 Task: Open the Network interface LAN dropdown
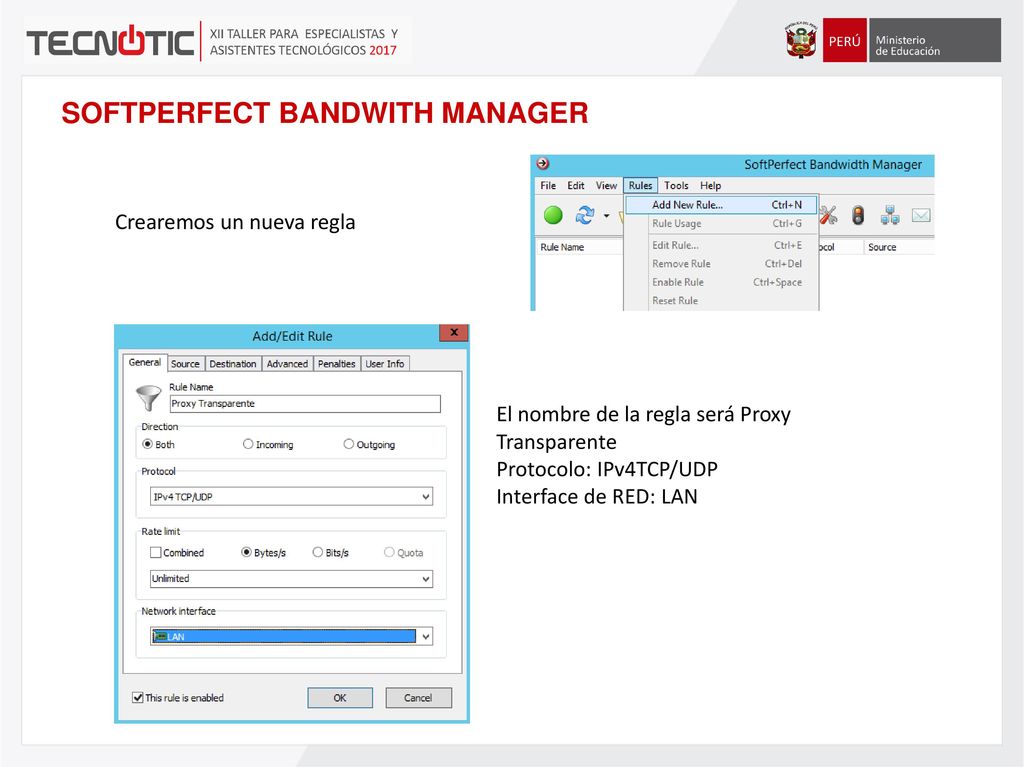(291, 636)
